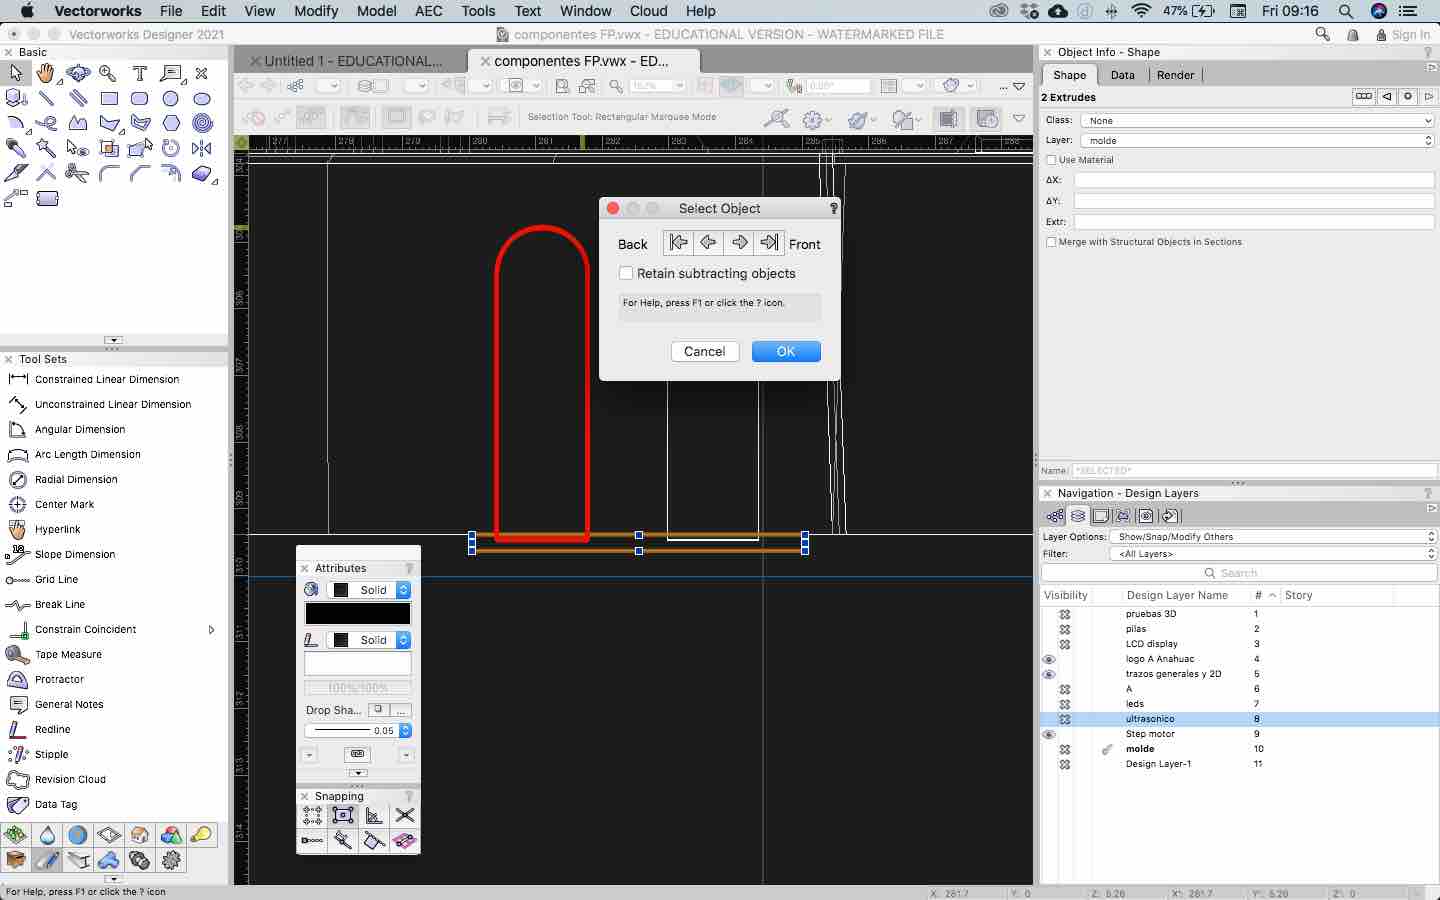Toggle Merge with Structural Objects in Sections
The width and height of the screenshot is (1440, 900).
click(x=1051, y=242)
